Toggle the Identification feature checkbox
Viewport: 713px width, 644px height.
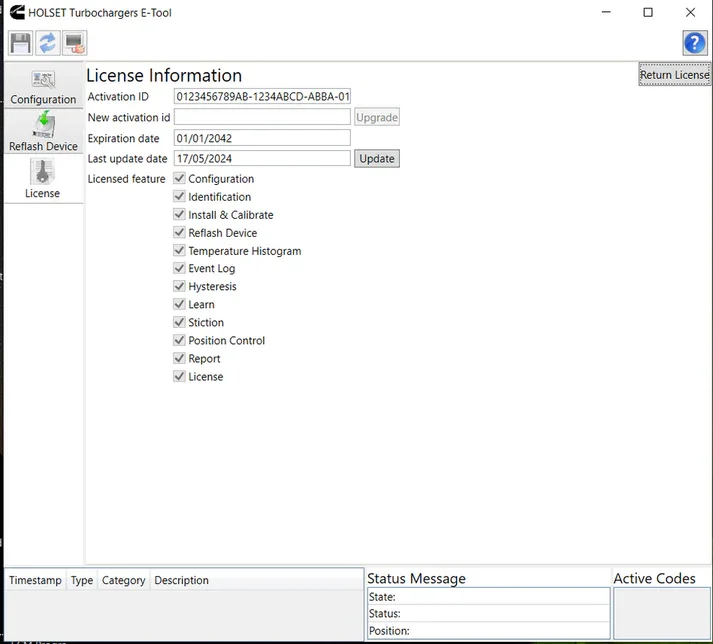click(180, 197)
